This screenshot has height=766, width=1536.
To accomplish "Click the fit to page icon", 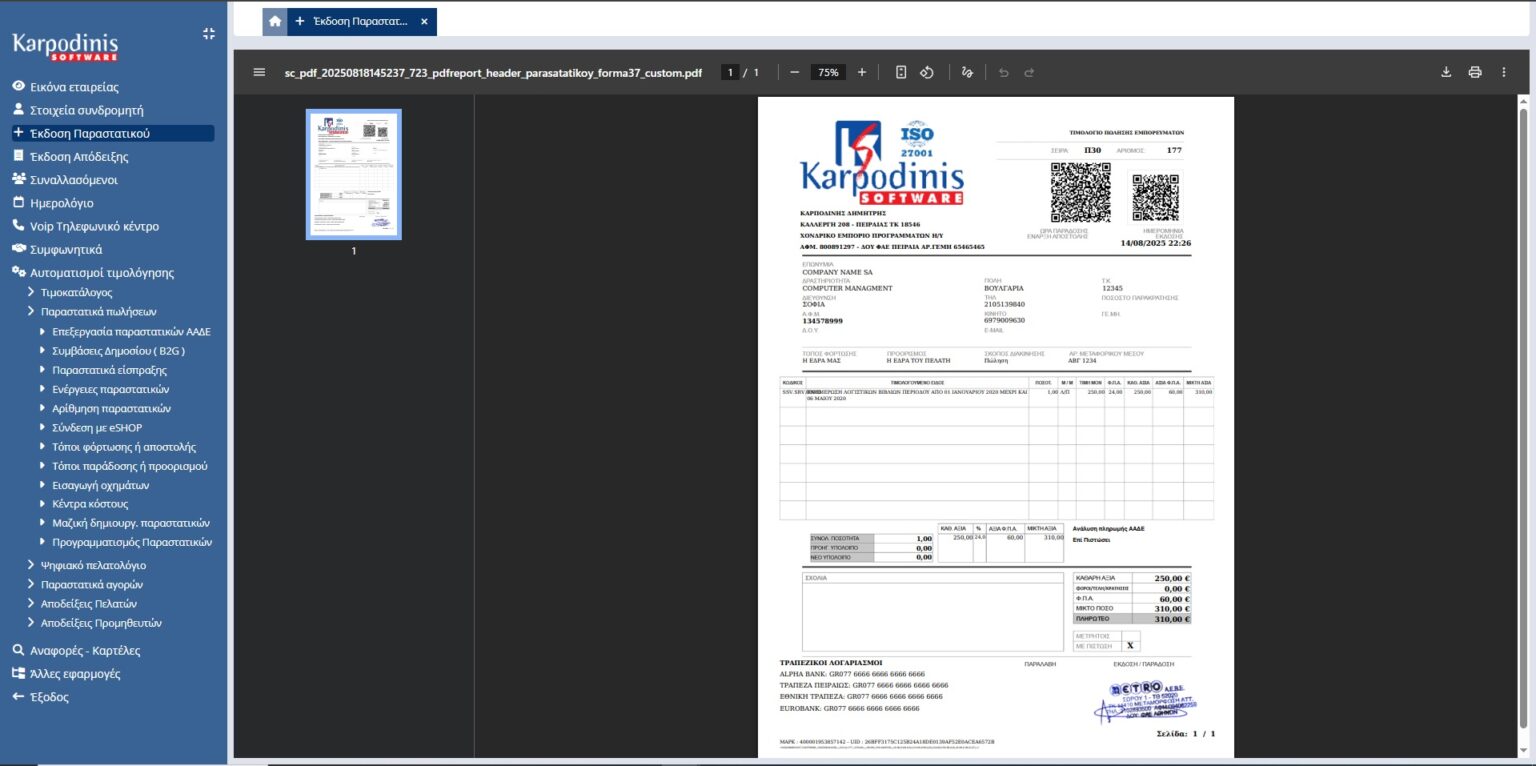I will pos(901,72).
